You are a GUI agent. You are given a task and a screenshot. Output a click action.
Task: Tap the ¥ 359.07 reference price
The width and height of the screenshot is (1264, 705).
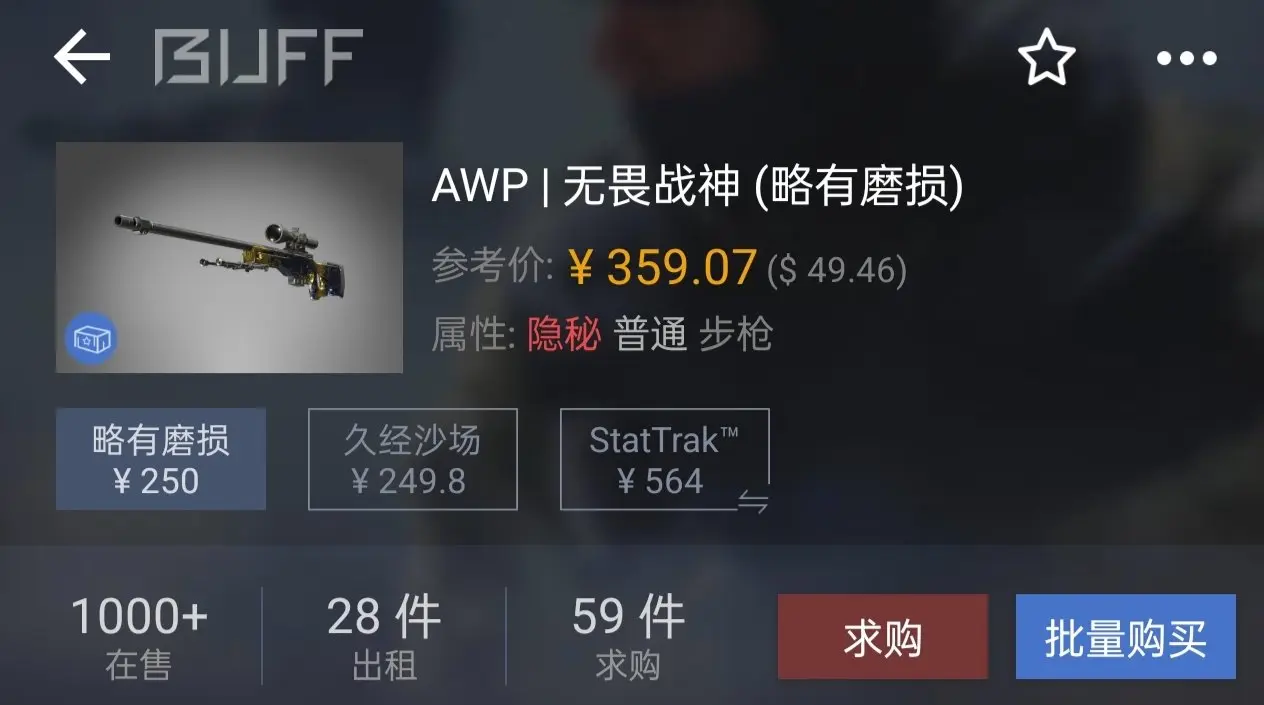coord(662,268)
